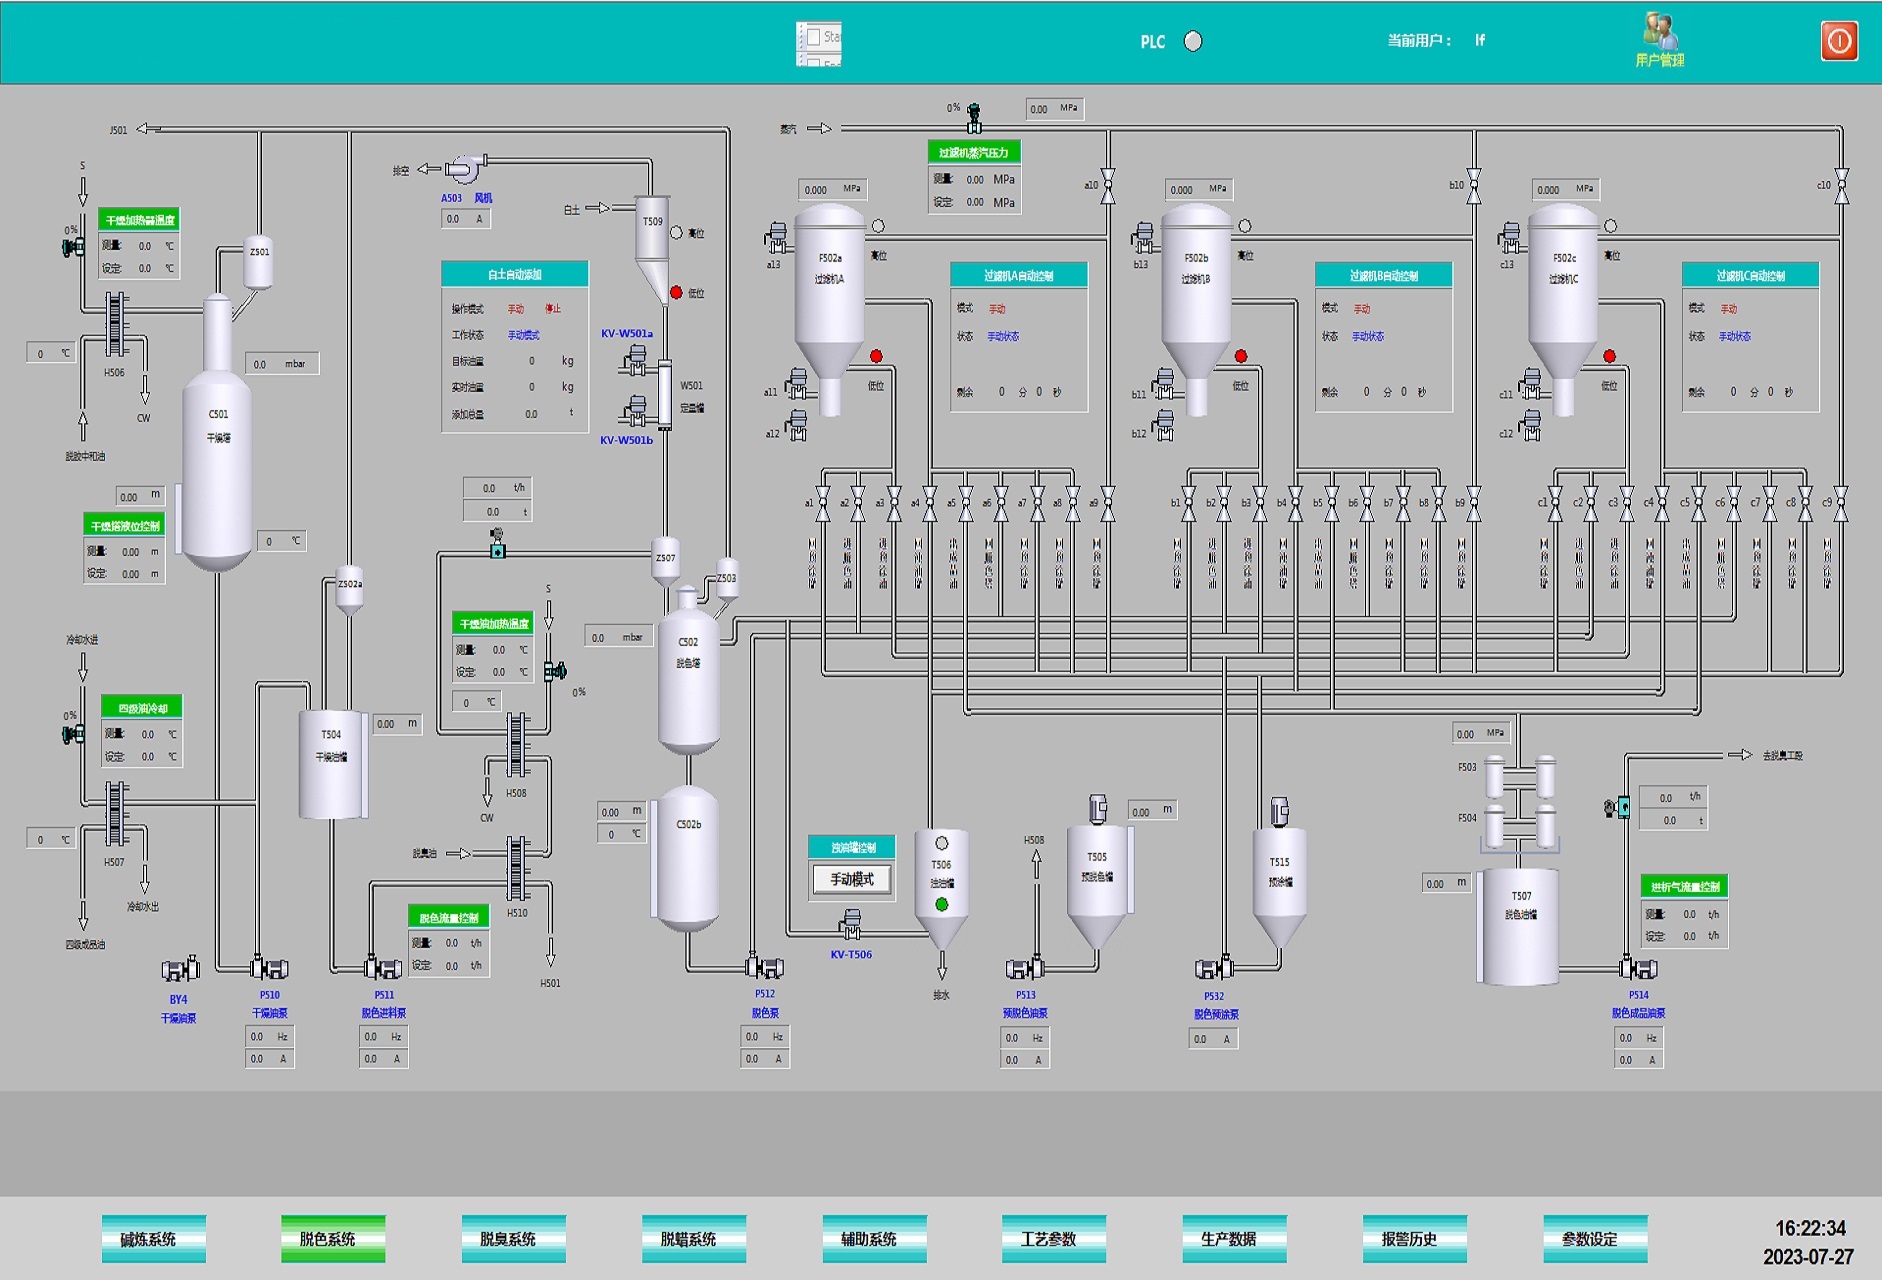Click the T505 agitator motor

pyautogui.click(x=1098, y=809)
